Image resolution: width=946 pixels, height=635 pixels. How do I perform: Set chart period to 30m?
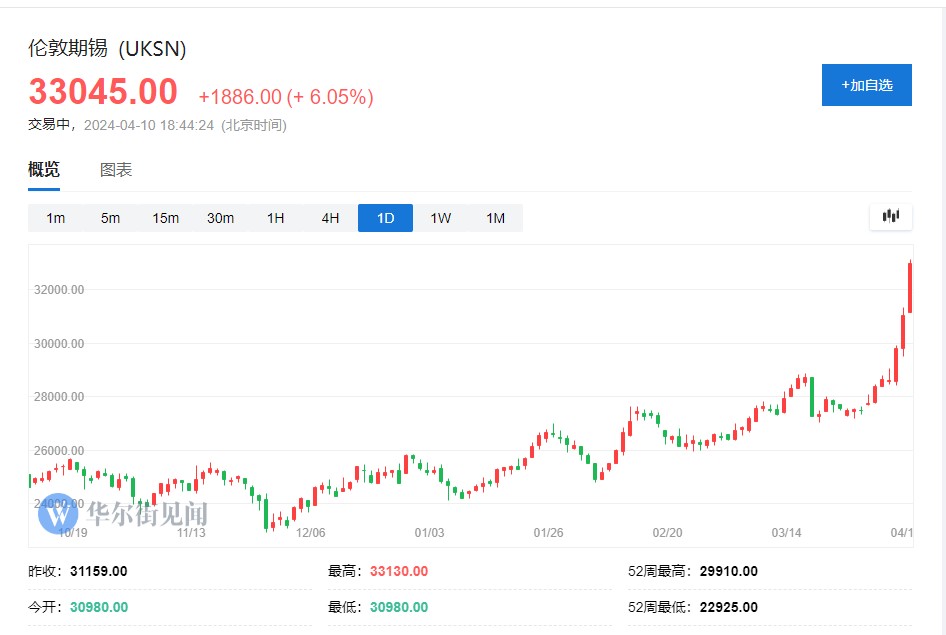[x=220, y=218]
